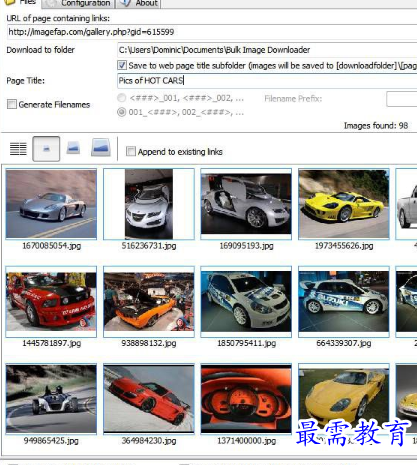The height and width of the screenshot is (465, 417).
Task: Select thumbnail 664339307.jpg Suzuki rally car
Action: coord(344,301)
